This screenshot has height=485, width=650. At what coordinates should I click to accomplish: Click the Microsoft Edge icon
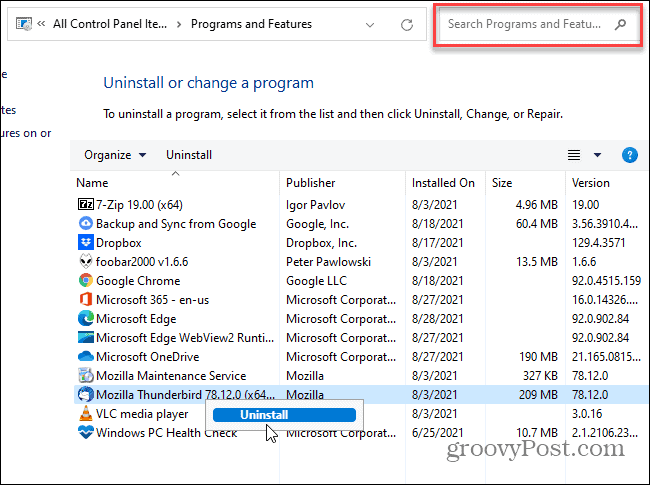[86, 318]
